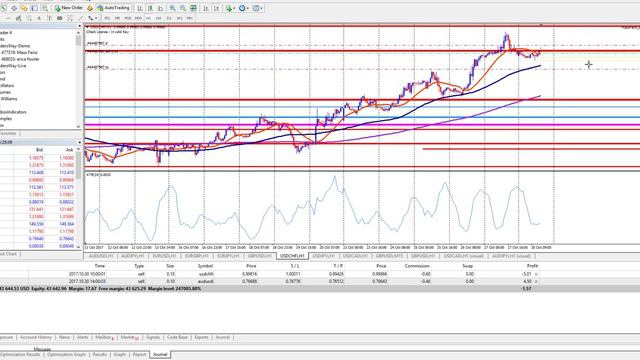Set timeframe to W1
Image resolution: width=640 pixels, height=360 pixels.
179,18
